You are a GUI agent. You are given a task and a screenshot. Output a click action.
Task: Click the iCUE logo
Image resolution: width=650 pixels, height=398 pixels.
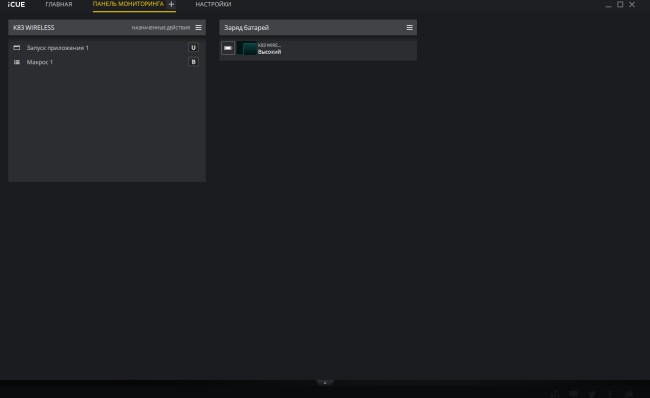(16, 5)
